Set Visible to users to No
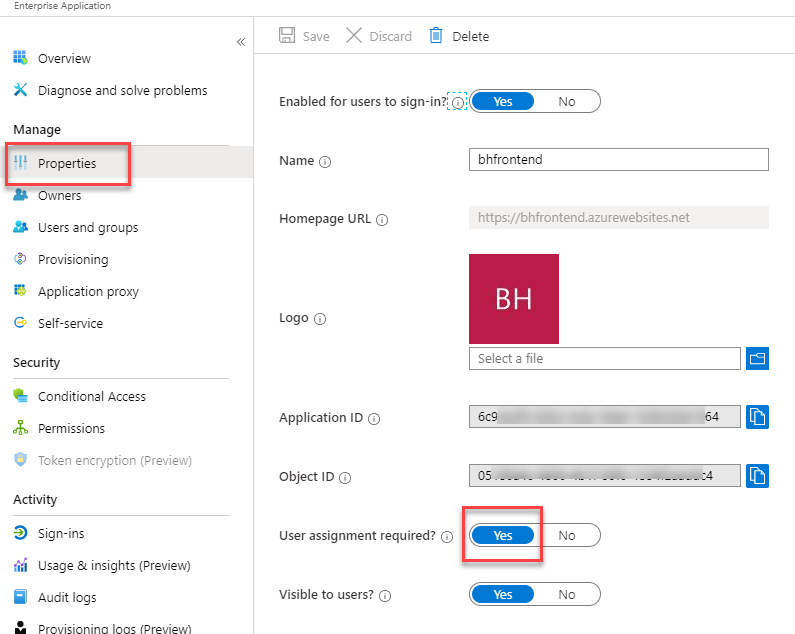 (x=566, y=594)
